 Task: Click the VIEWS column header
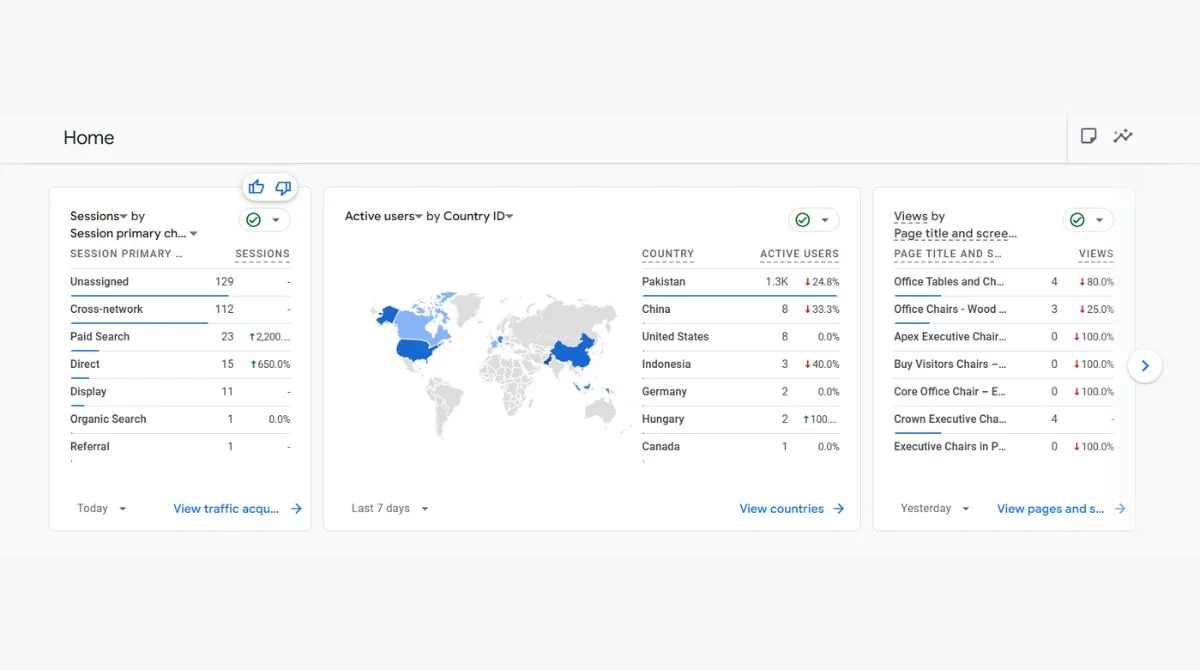[x=1096, y=254]
